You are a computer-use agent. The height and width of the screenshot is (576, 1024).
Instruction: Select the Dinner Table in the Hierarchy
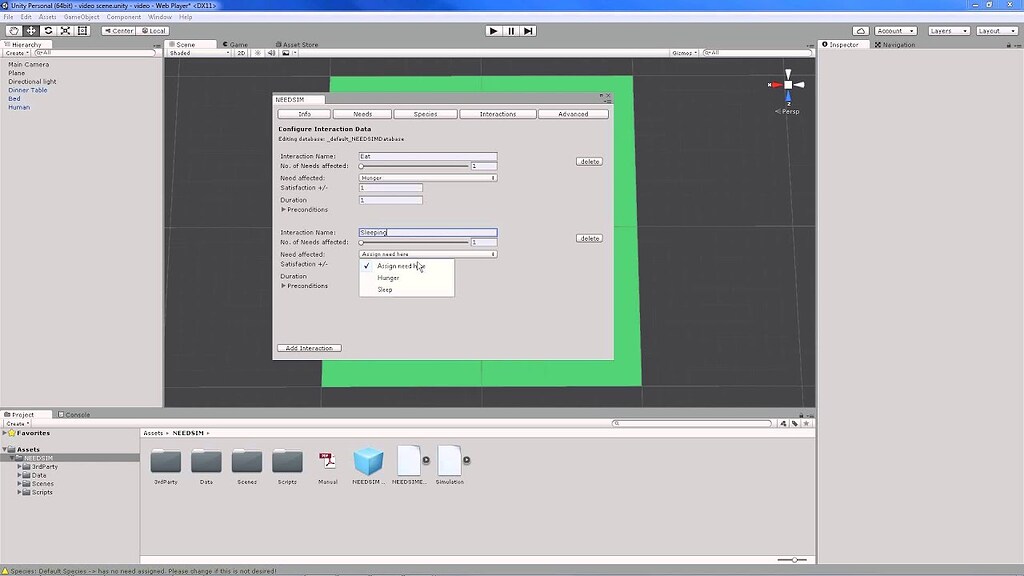click(x=27, y=90)
